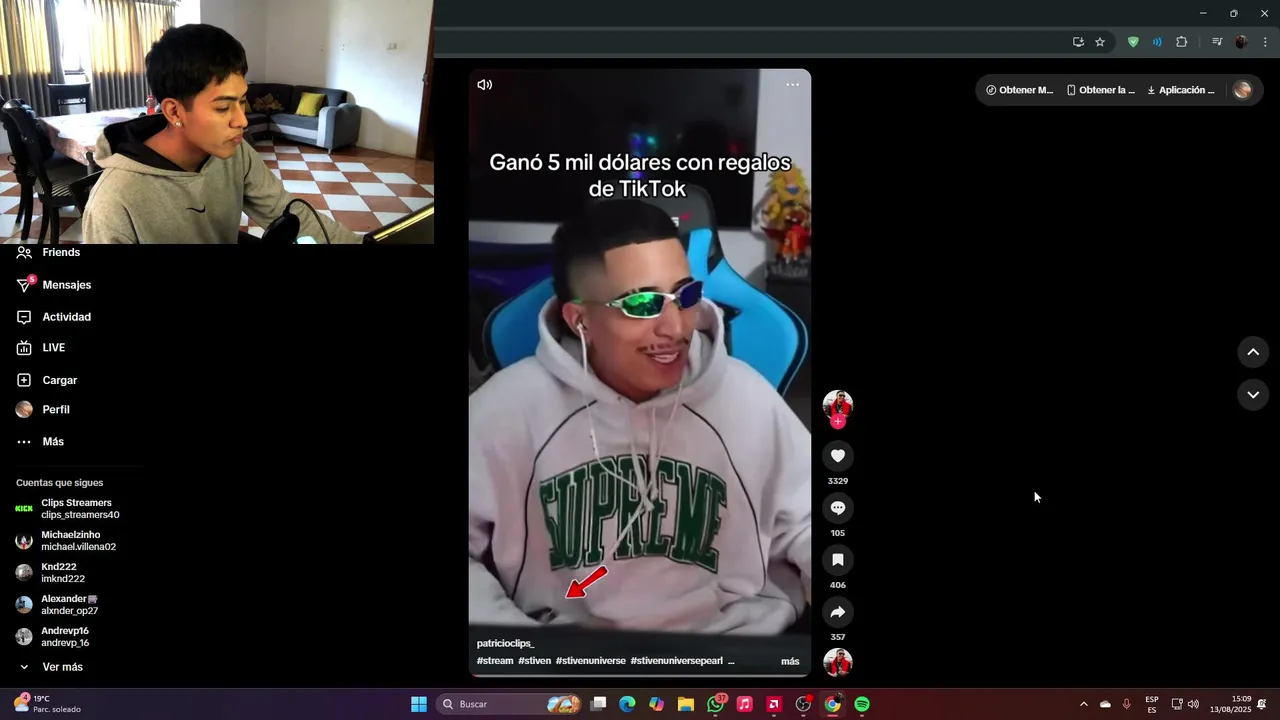
Task: Open Actividad in the sidebar
Action: 54,317
